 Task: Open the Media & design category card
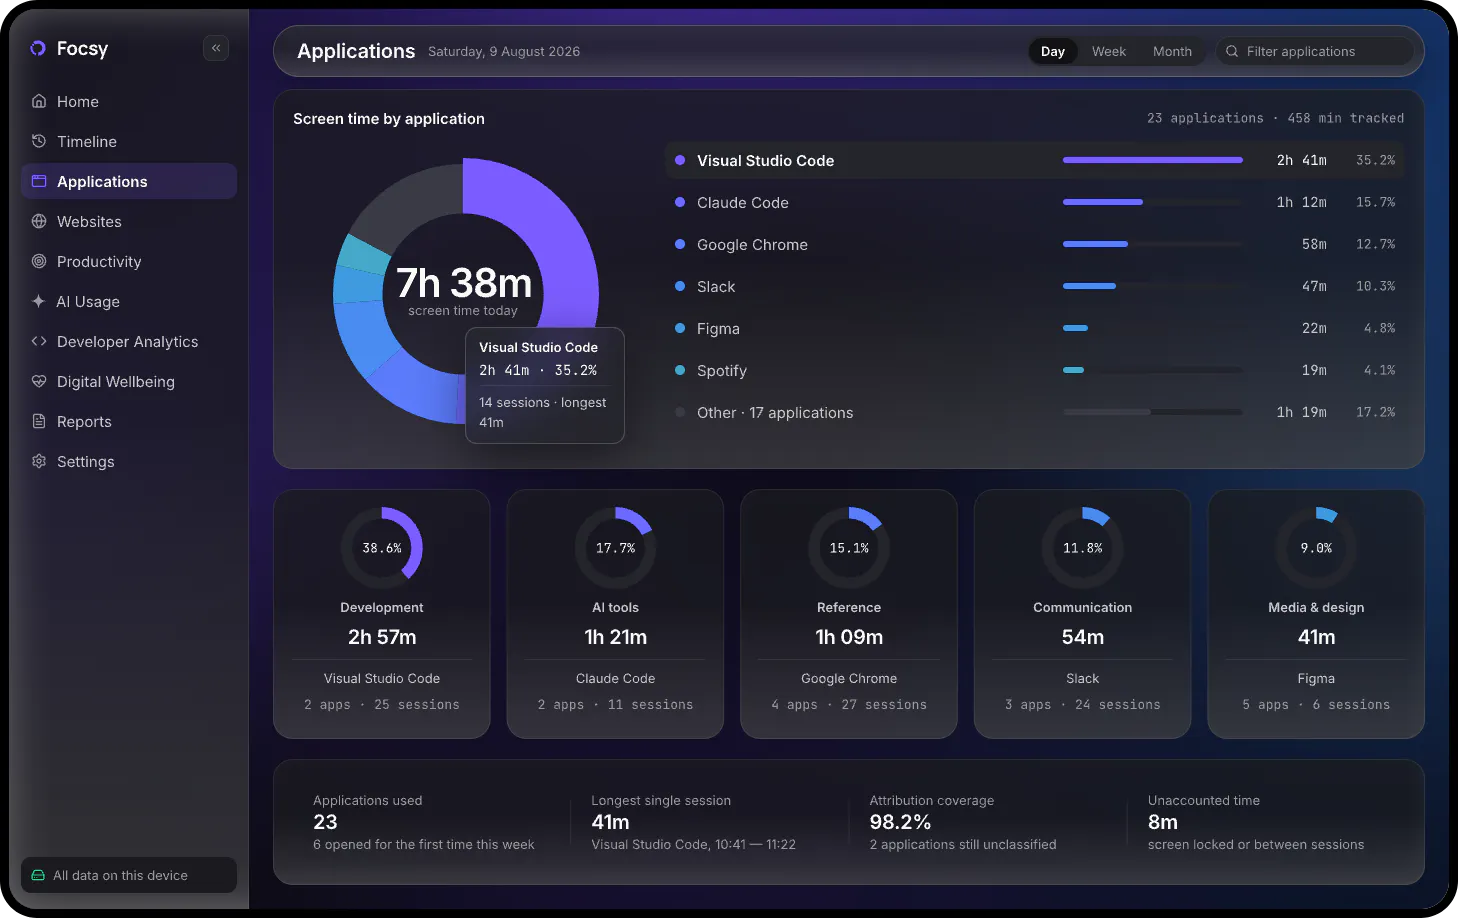tap(1316, 614)
